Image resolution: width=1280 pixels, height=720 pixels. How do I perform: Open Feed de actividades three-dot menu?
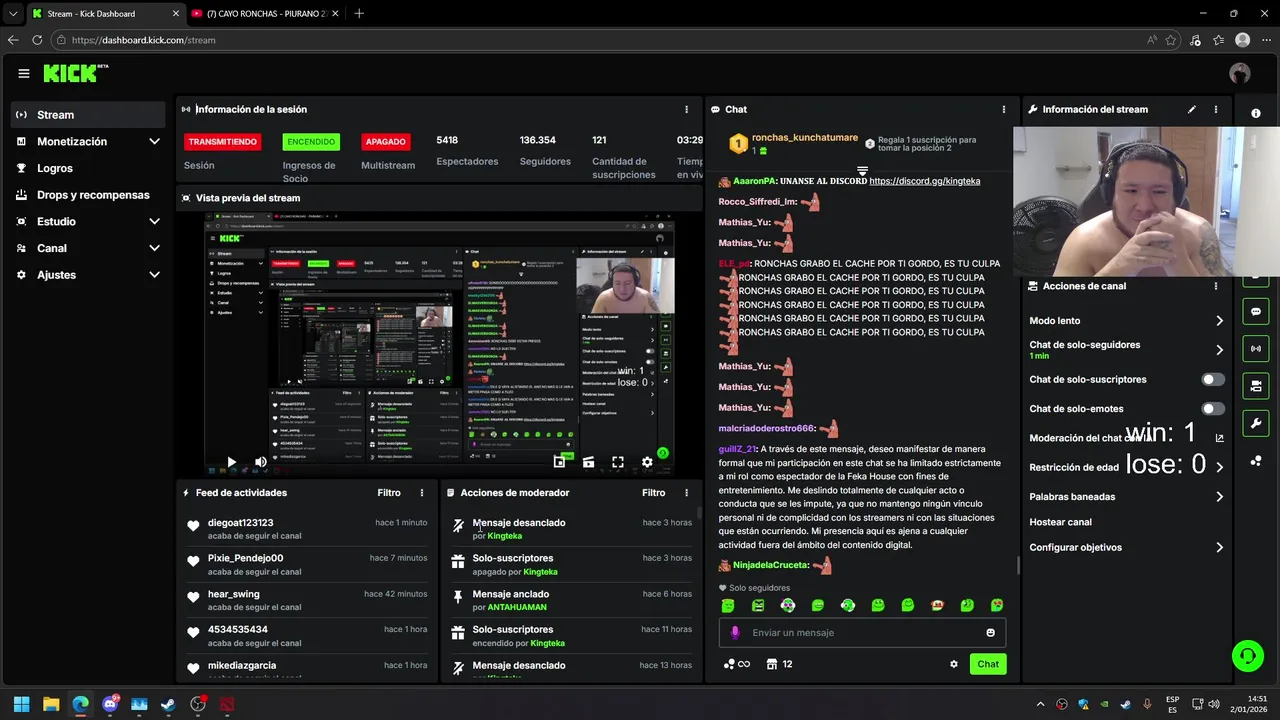[422, 493]
